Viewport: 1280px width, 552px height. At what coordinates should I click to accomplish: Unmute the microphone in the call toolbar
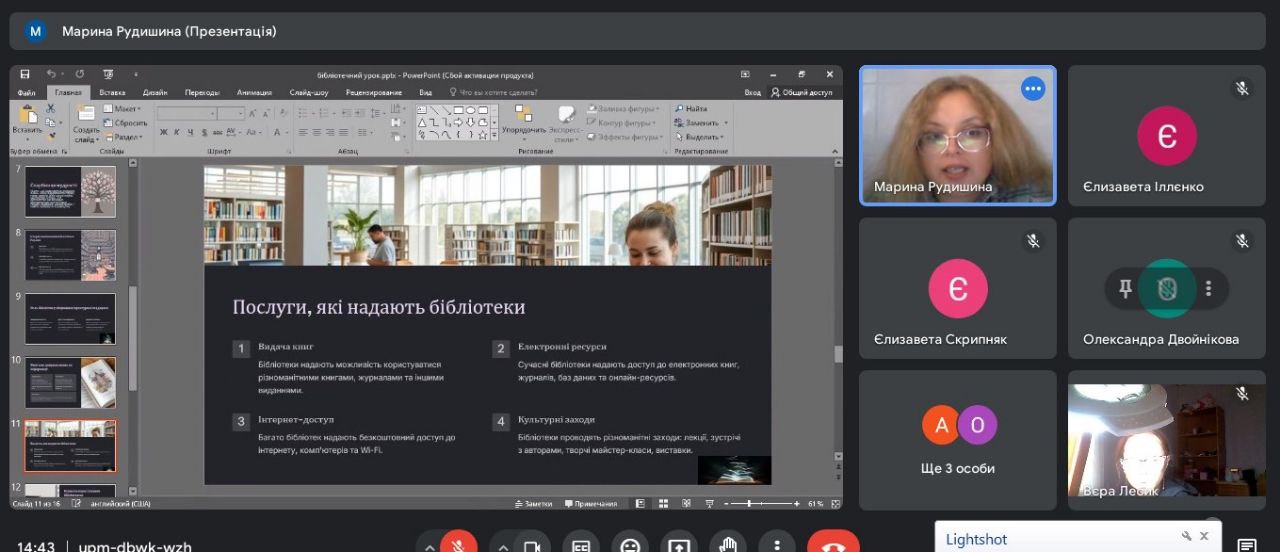coord(459,545)
